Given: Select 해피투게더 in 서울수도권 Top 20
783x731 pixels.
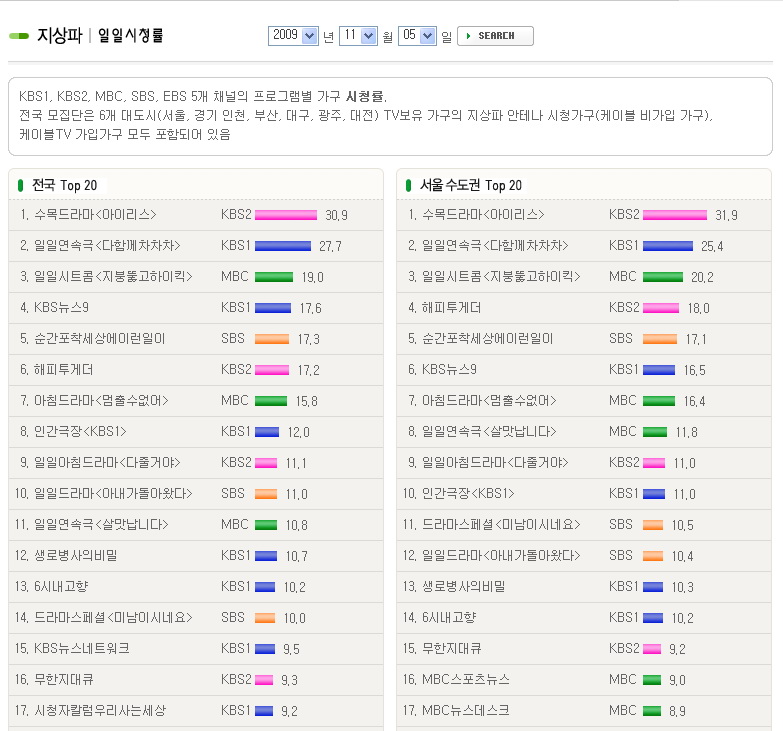Looking at the screenshot, I should coord(451,308).
